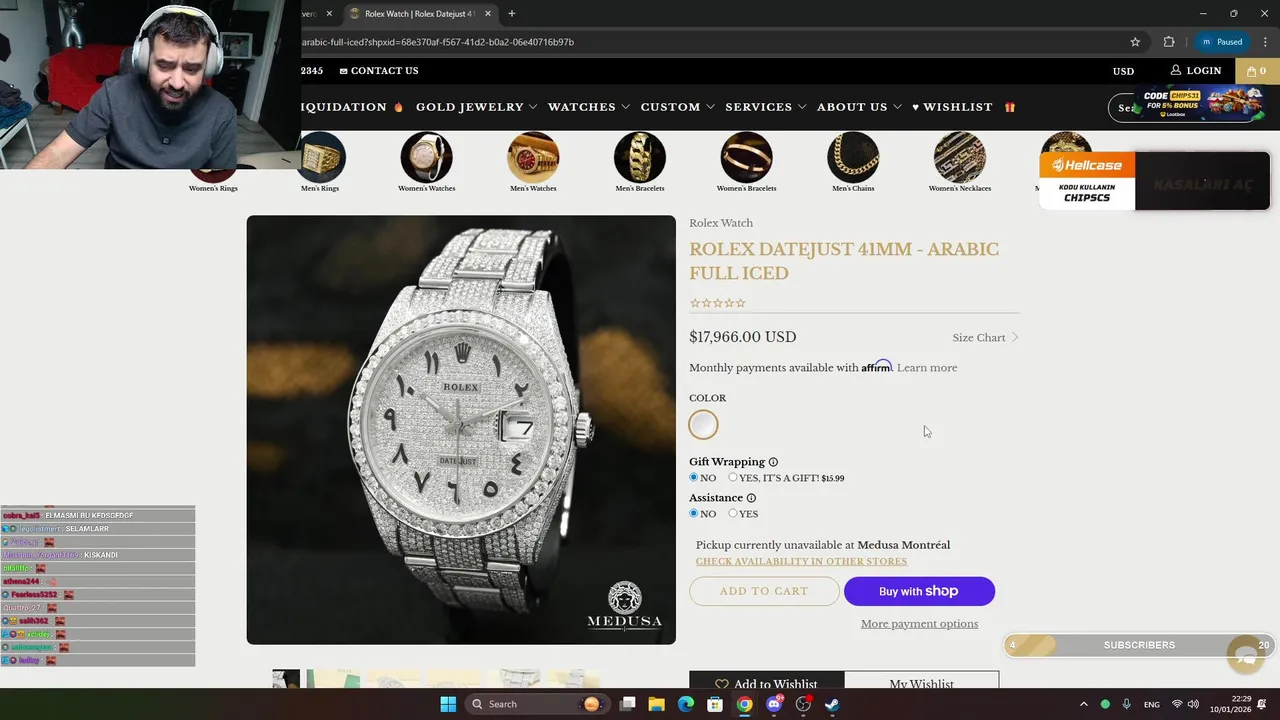
Task: Click Add to Wishlist button
Action: tap(766, 681)
